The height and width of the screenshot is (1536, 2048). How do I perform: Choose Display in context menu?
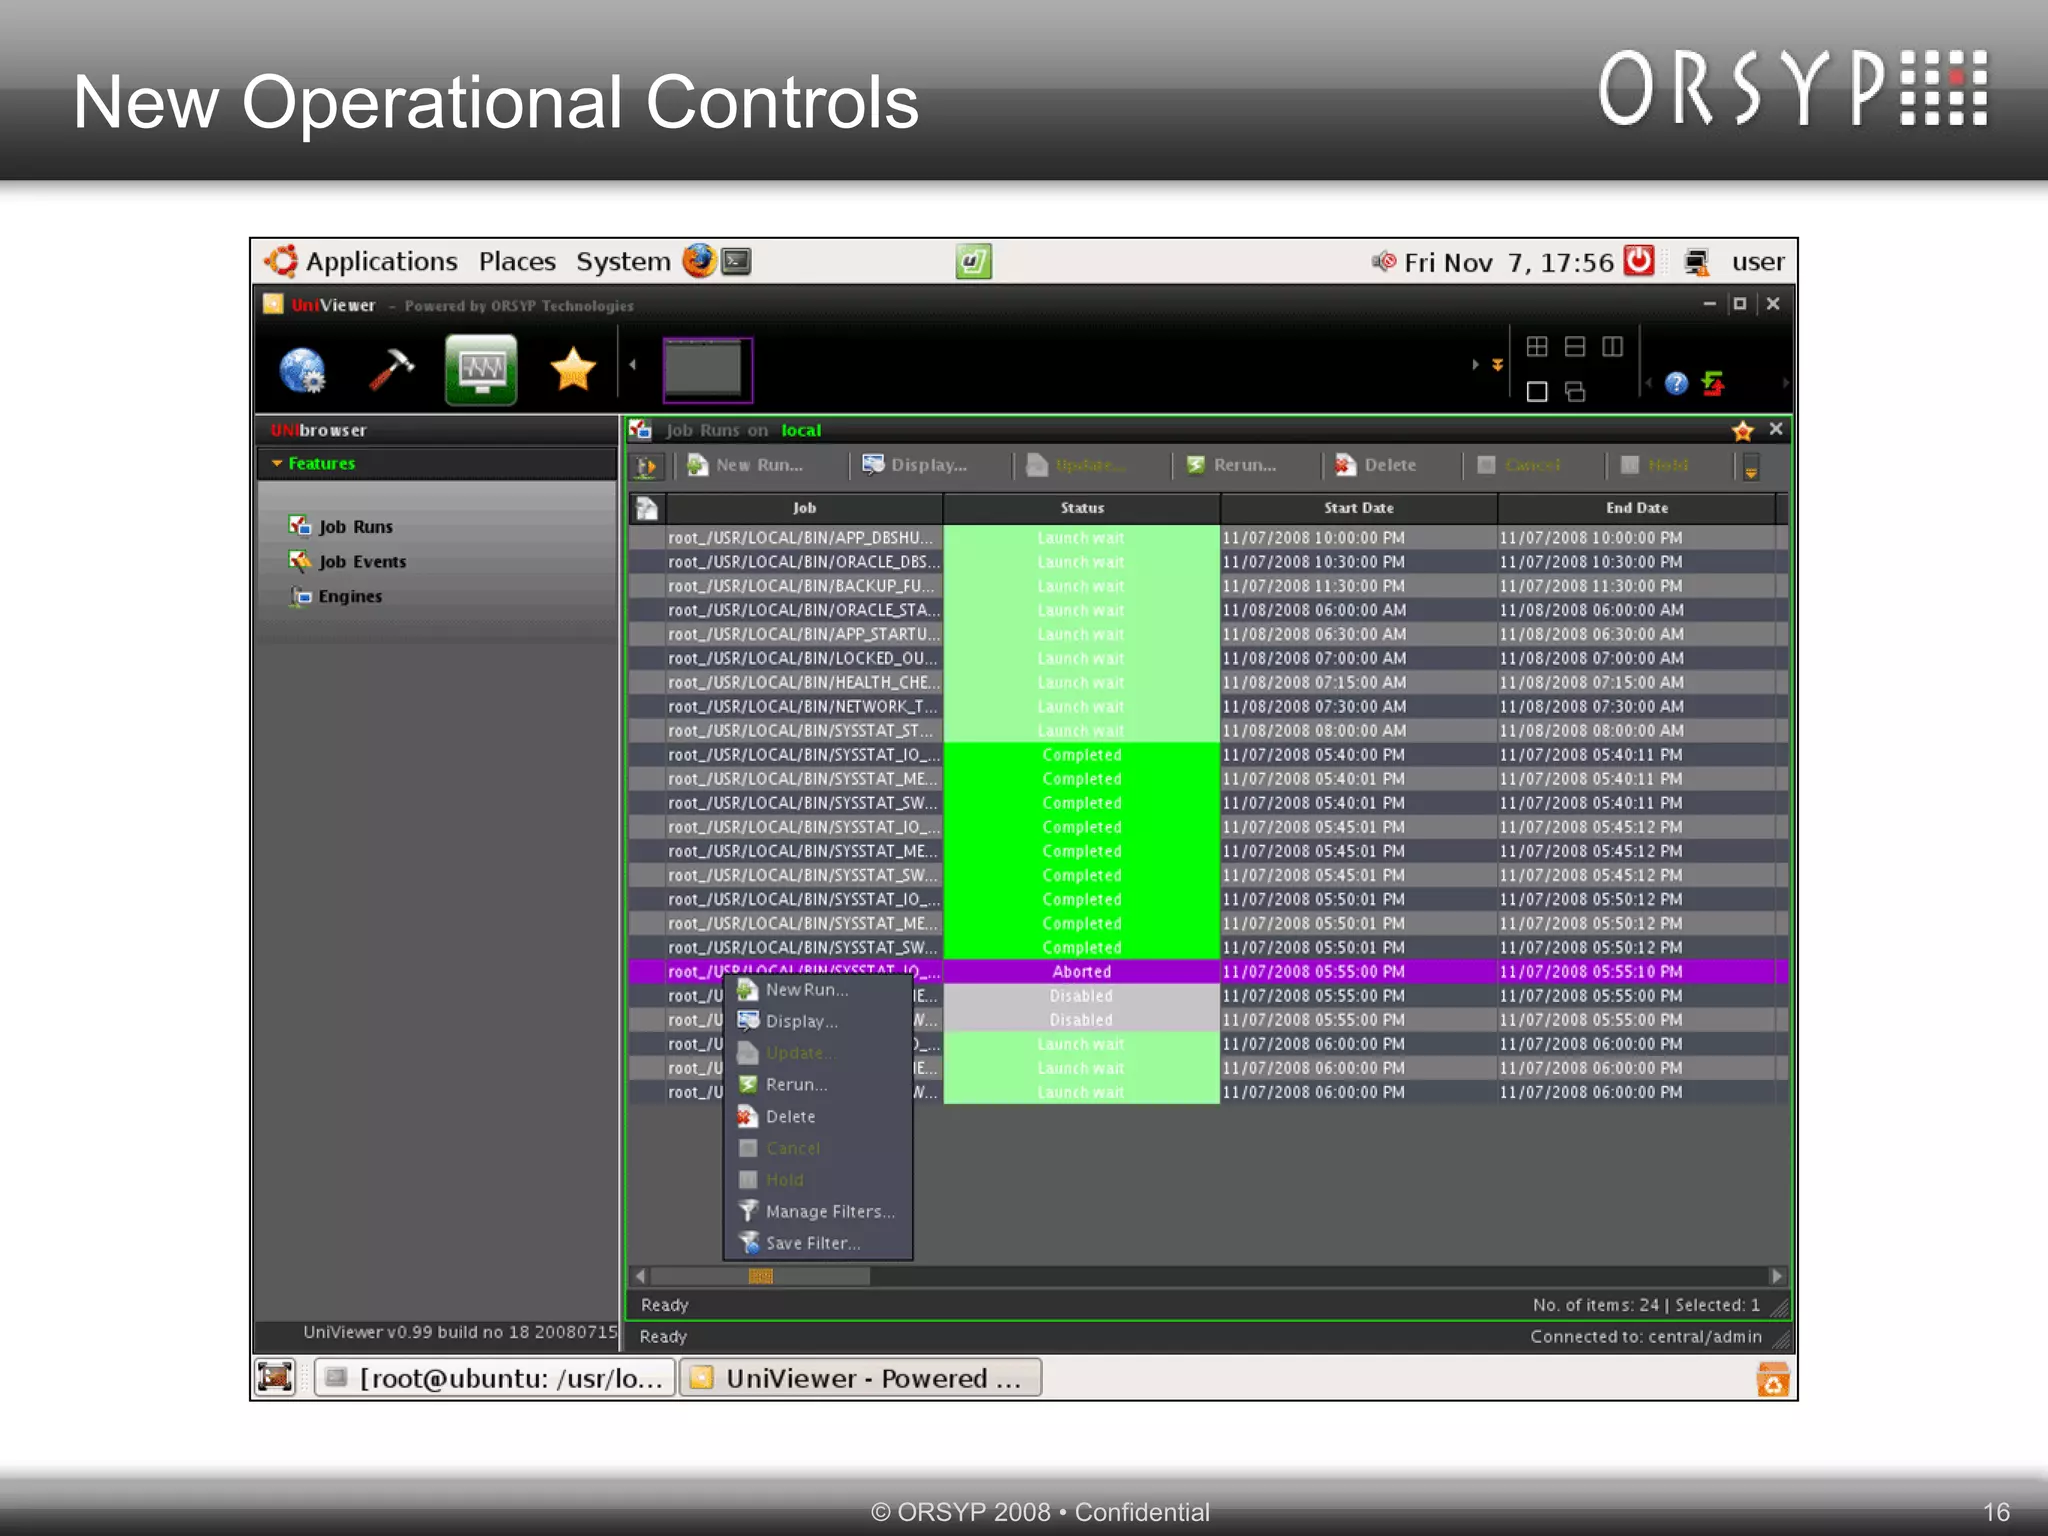point(818,1021)
